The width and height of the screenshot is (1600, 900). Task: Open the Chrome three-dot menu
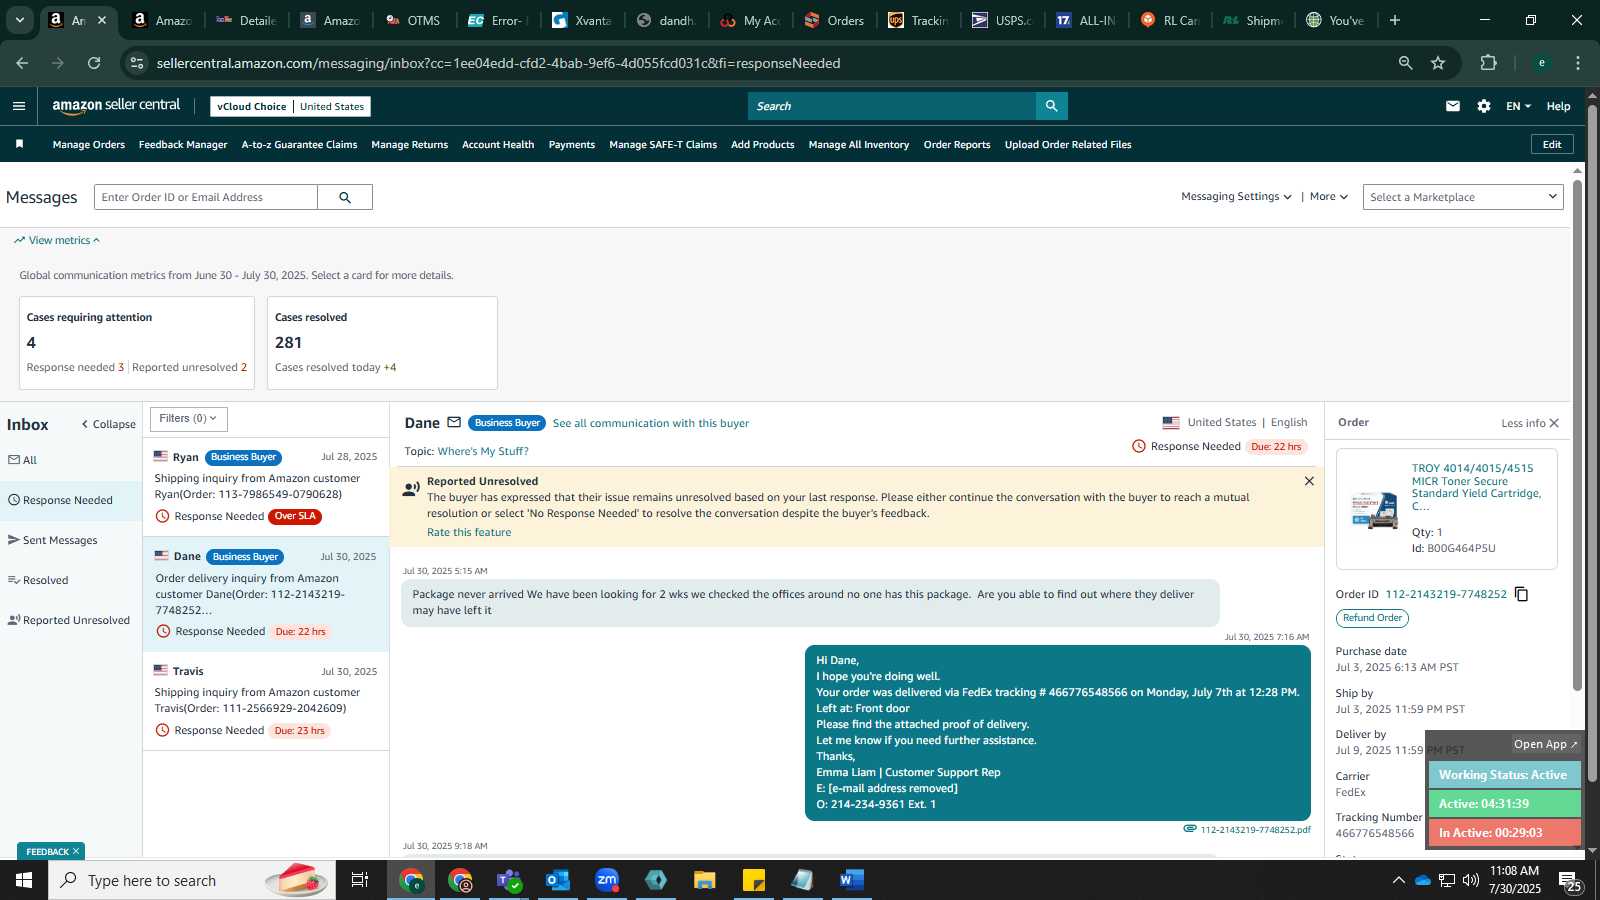point(1578,63)
